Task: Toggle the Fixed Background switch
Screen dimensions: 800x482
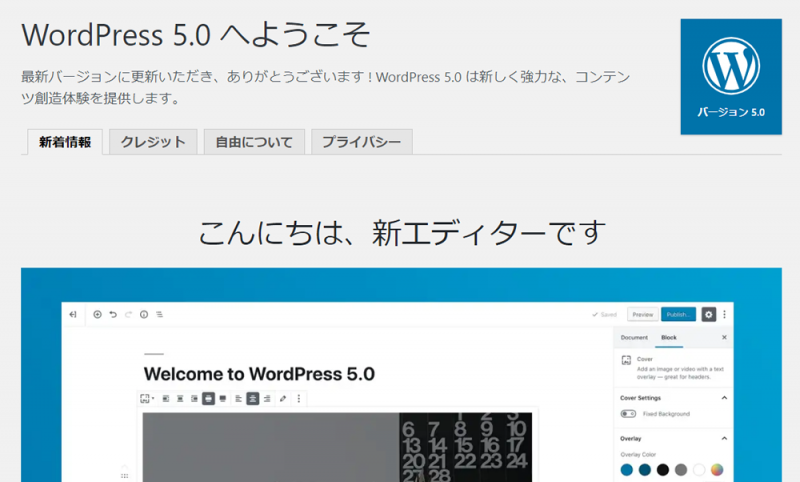Action: coord(628,414)
